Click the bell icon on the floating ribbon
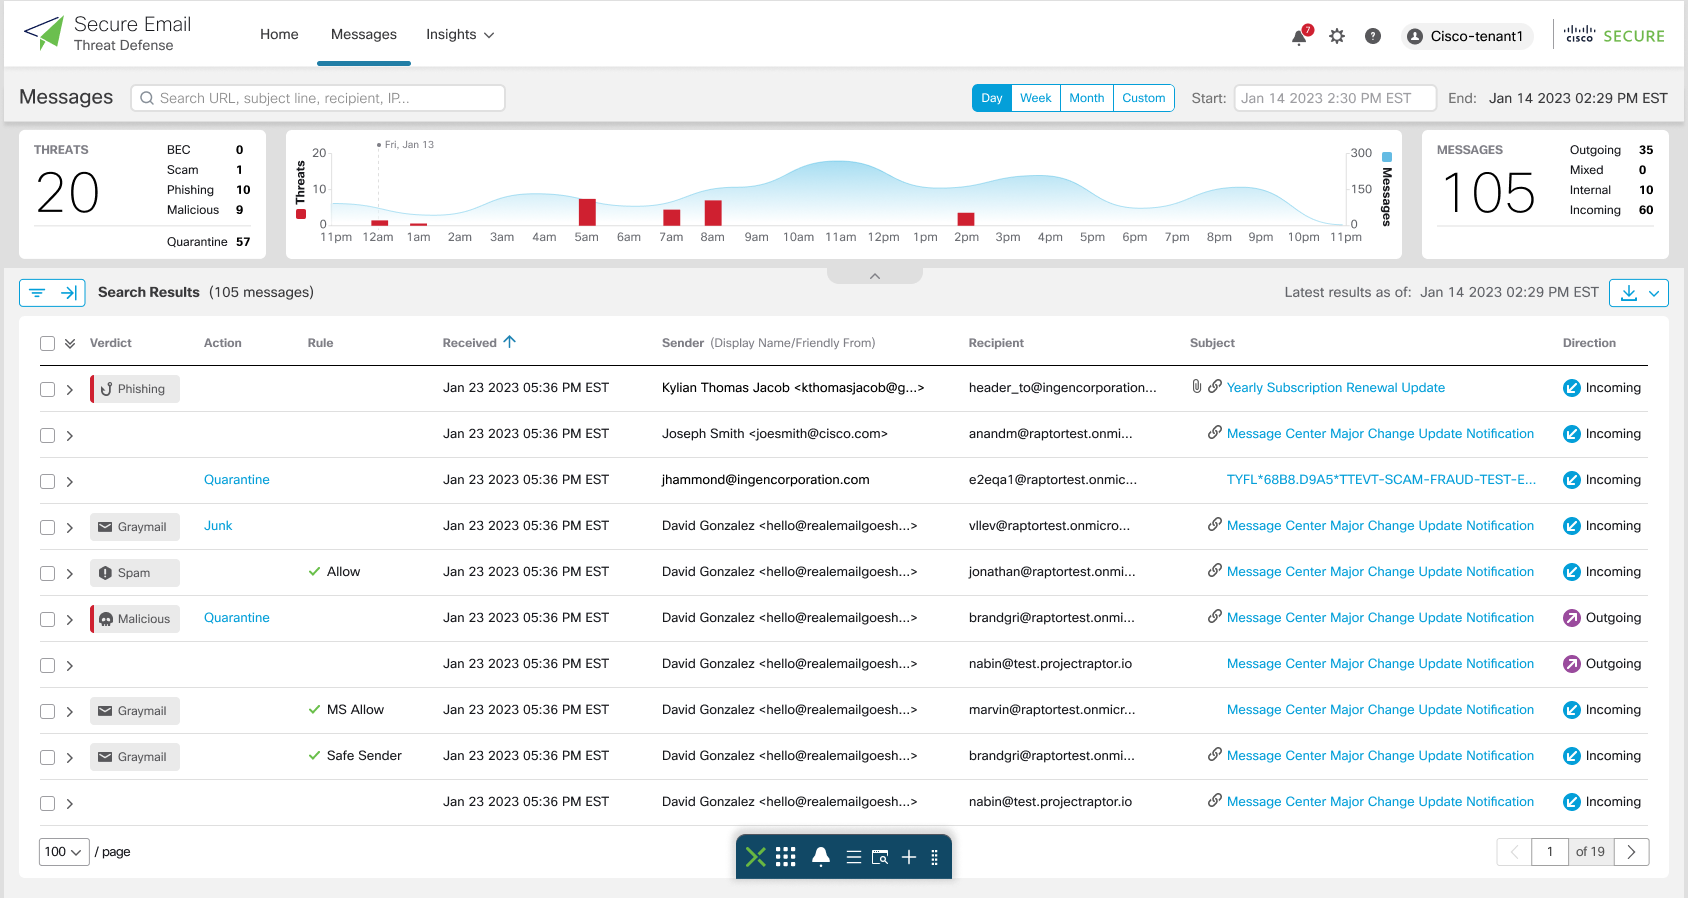 pos(821,857)
